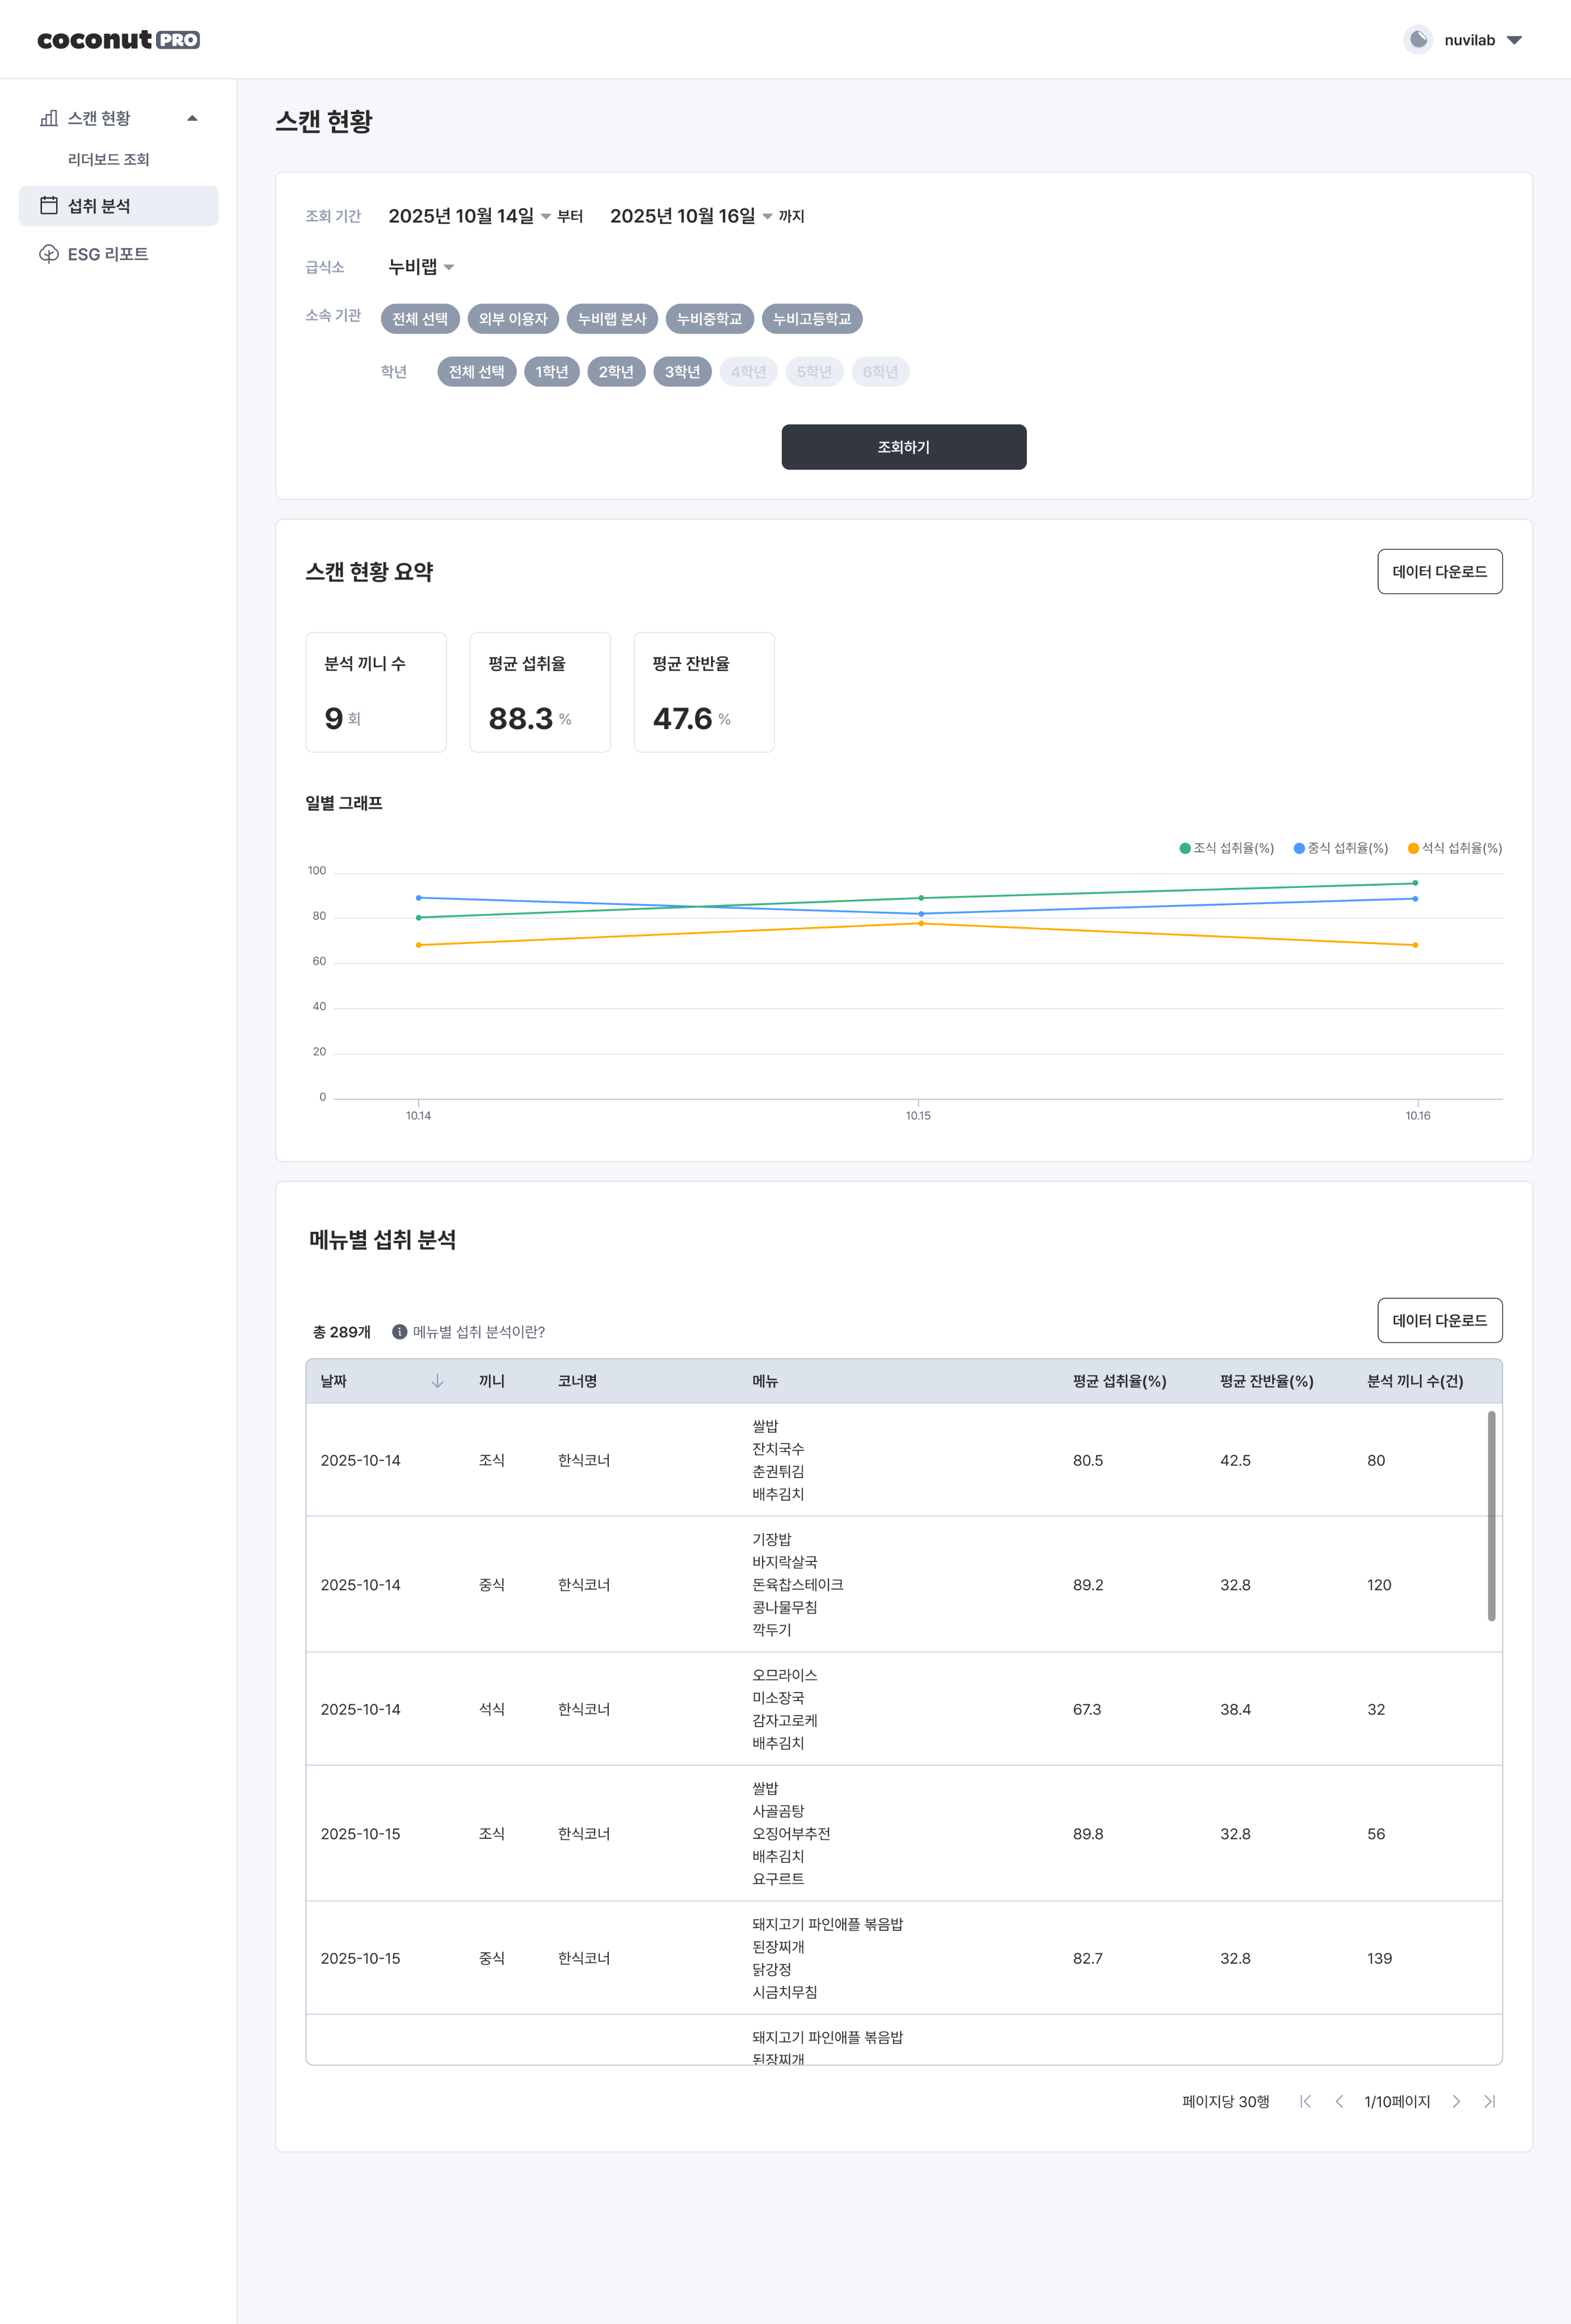Viewport: 1571px width, 2324px height.
Task: Click 데이터 다운로드 in scan summary section
Action: [x=1439, y=571]
